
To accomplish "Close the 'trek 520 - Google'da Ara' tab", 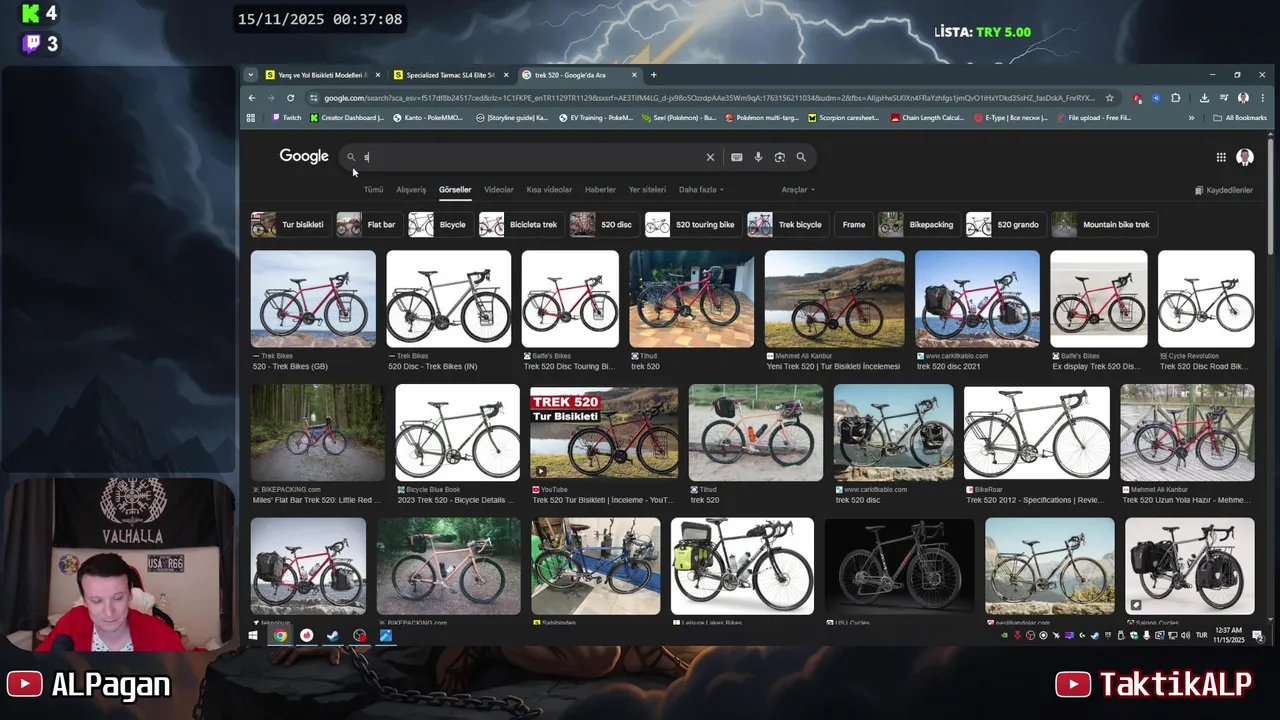I will (634, 75).
